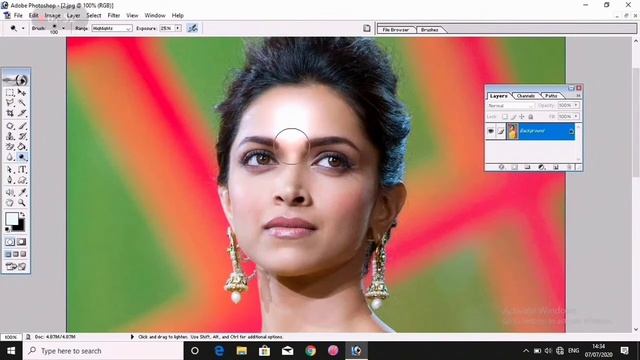Open Chrome from the taskbar
This screenshot has height=360, width=640.
(x=311, y=351)
